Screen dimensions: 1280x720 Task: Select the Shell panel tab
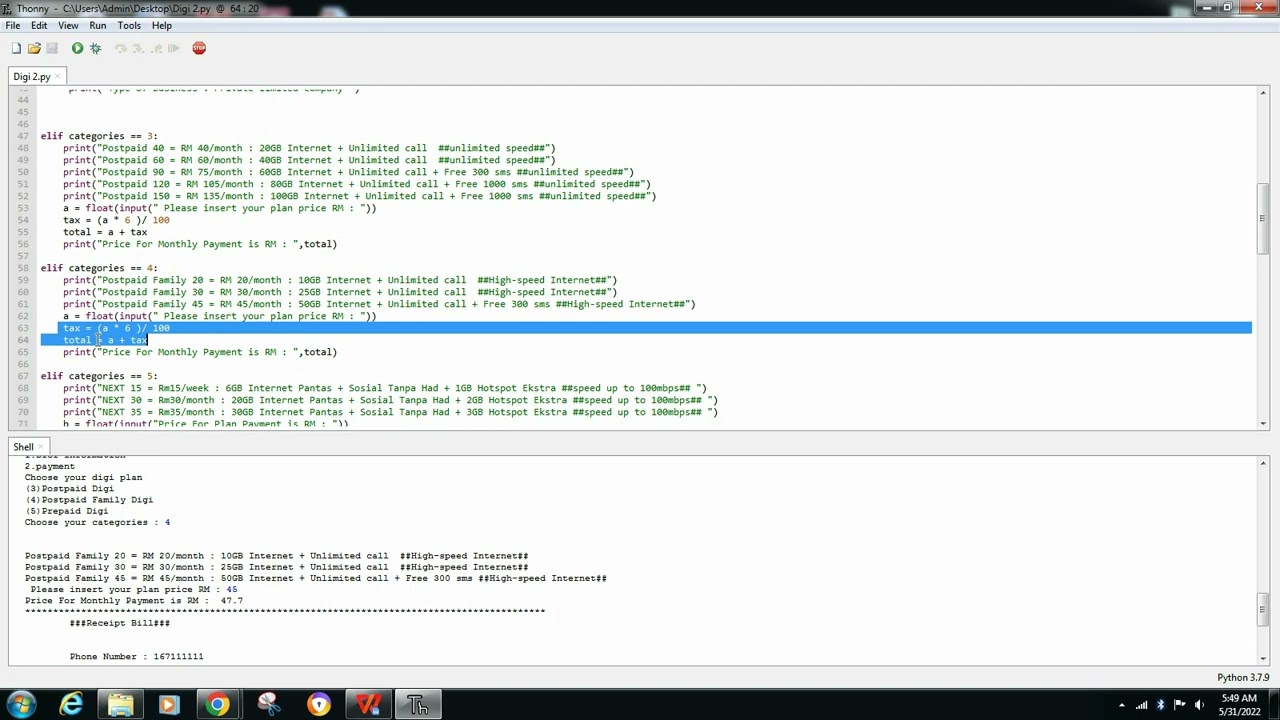pos(23,447)
